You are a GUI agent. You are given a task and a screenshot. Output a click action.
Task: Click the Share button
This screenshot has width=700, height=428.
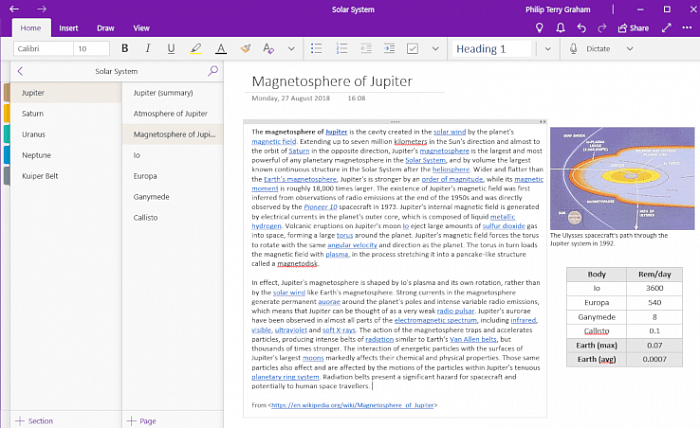tap(632, 28)
